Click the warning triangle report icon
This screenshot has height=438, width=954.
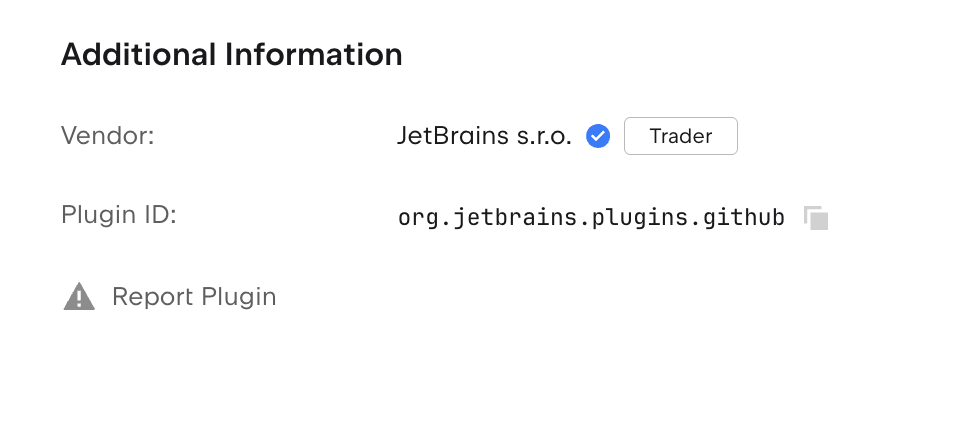tap(79, 297)
